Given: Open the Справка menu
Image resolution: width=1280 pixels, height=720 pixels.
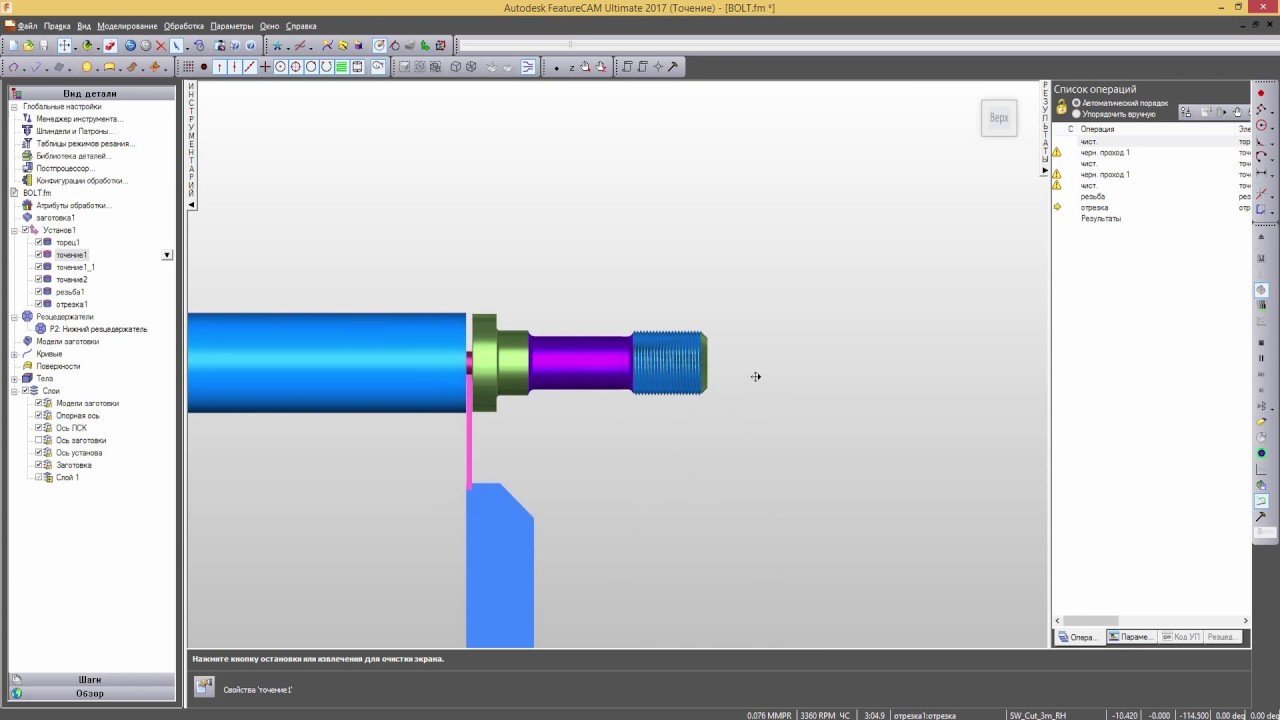Looking at the screenshot, I should pos(301,26).
